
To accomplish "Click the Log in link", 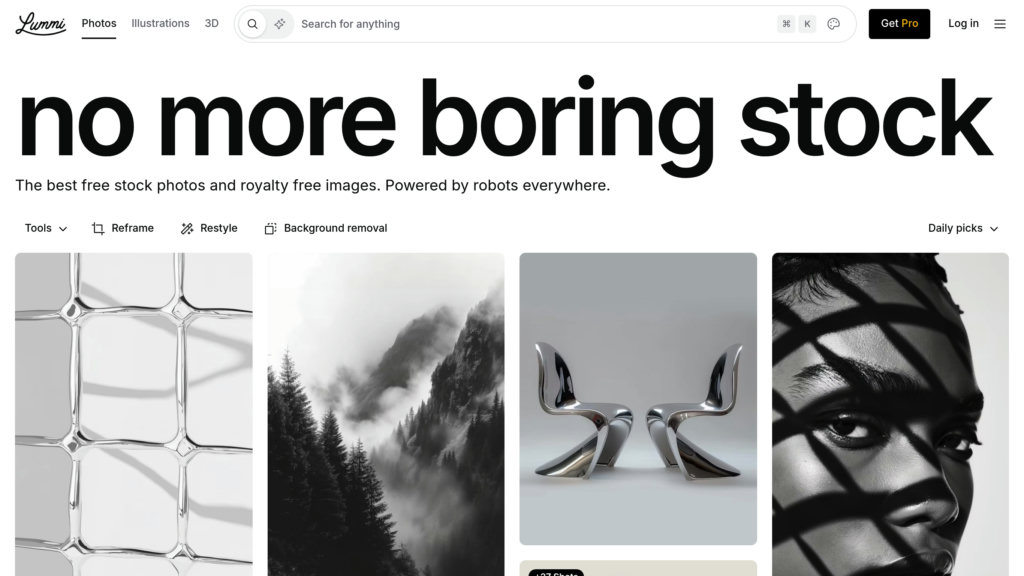I will (963, 24).
